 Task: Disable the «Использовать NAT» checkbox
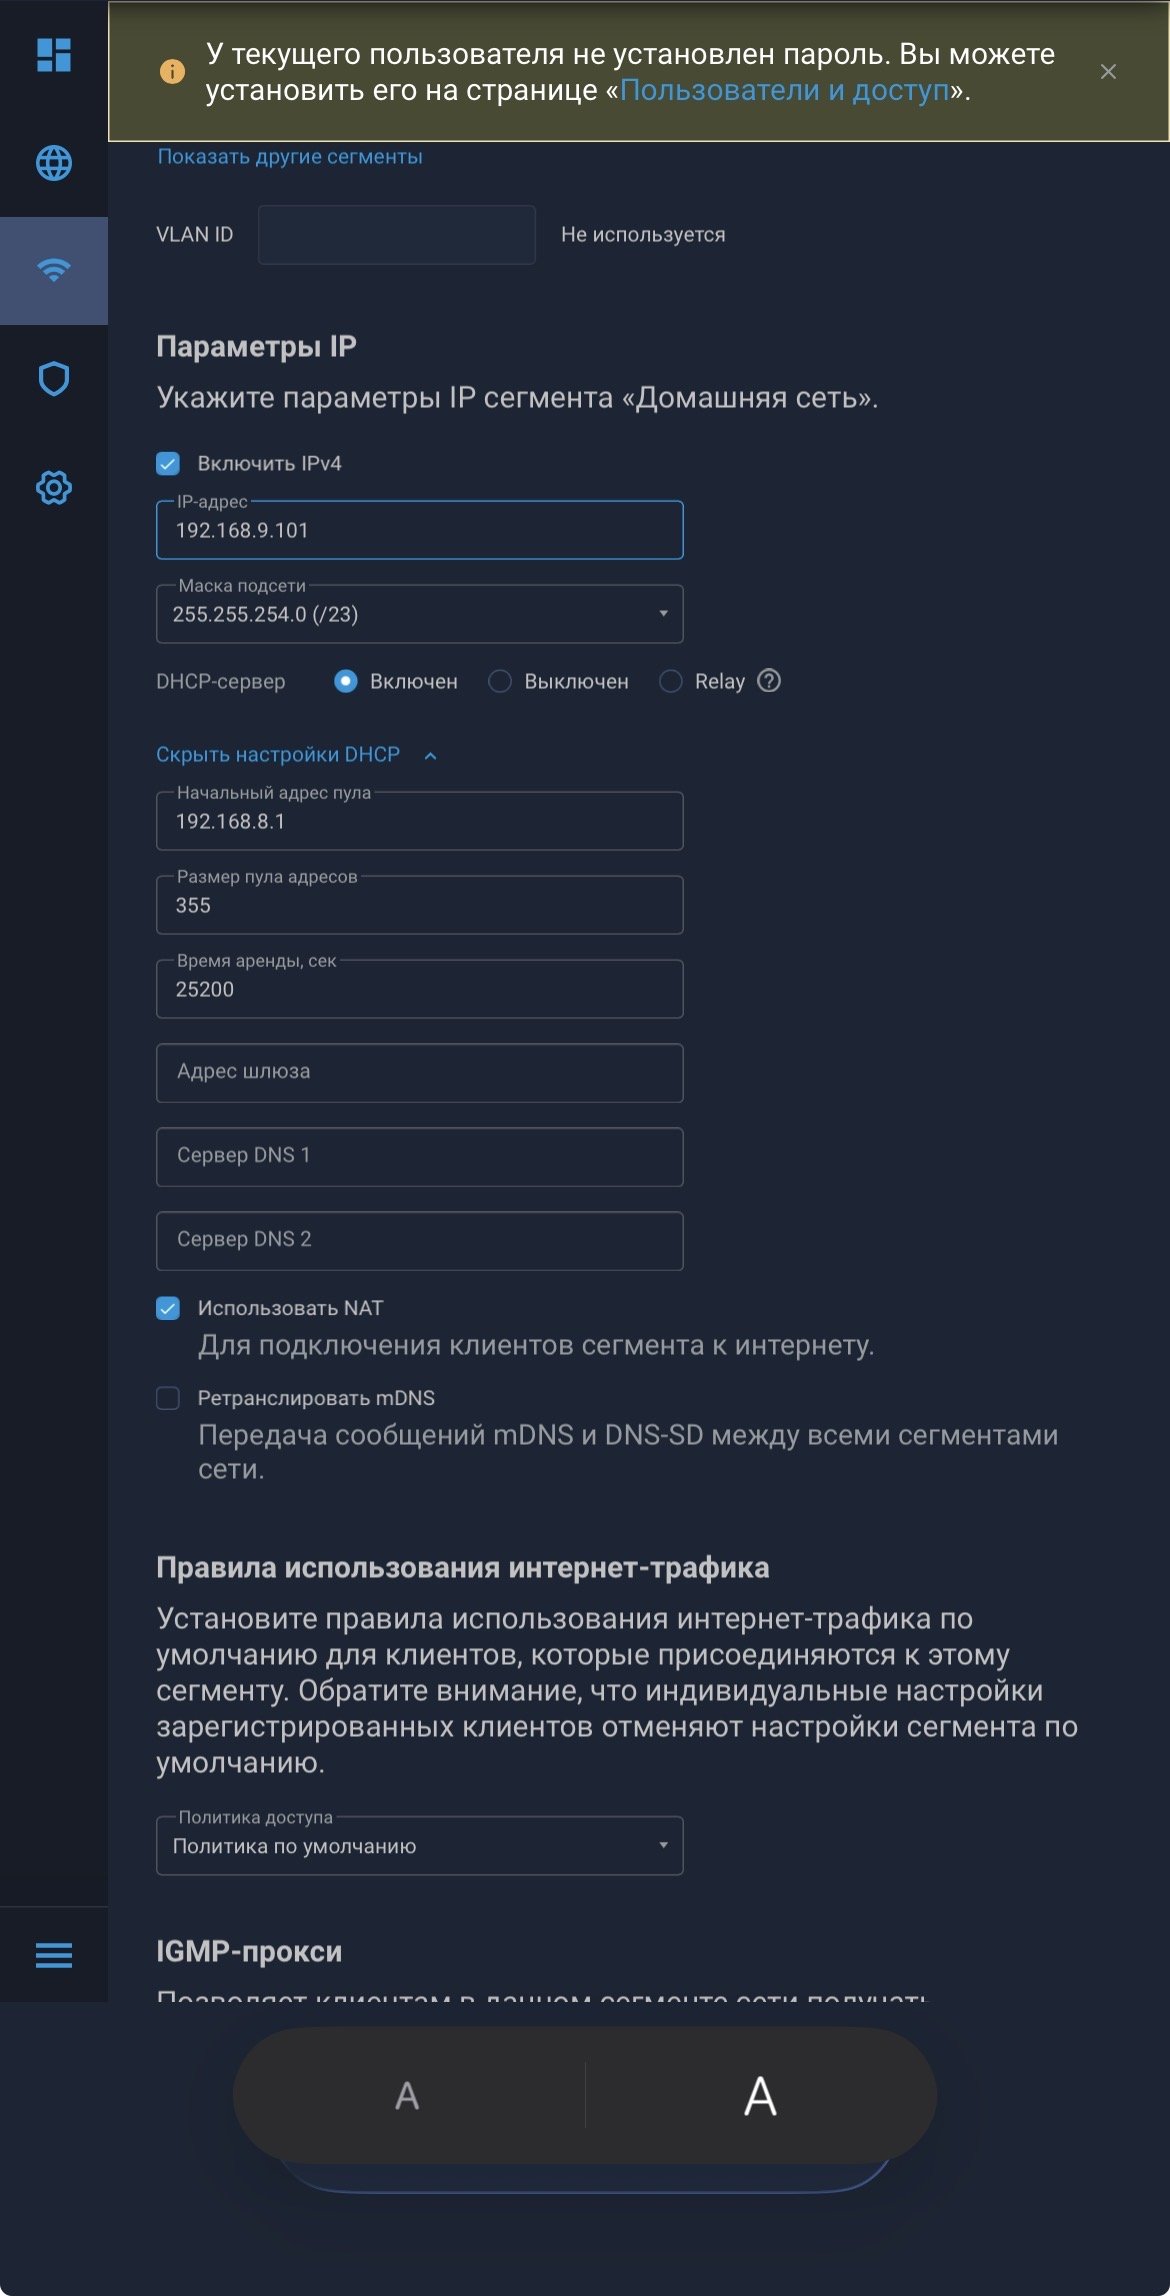pyautogui.click(x=168, y=1308)
